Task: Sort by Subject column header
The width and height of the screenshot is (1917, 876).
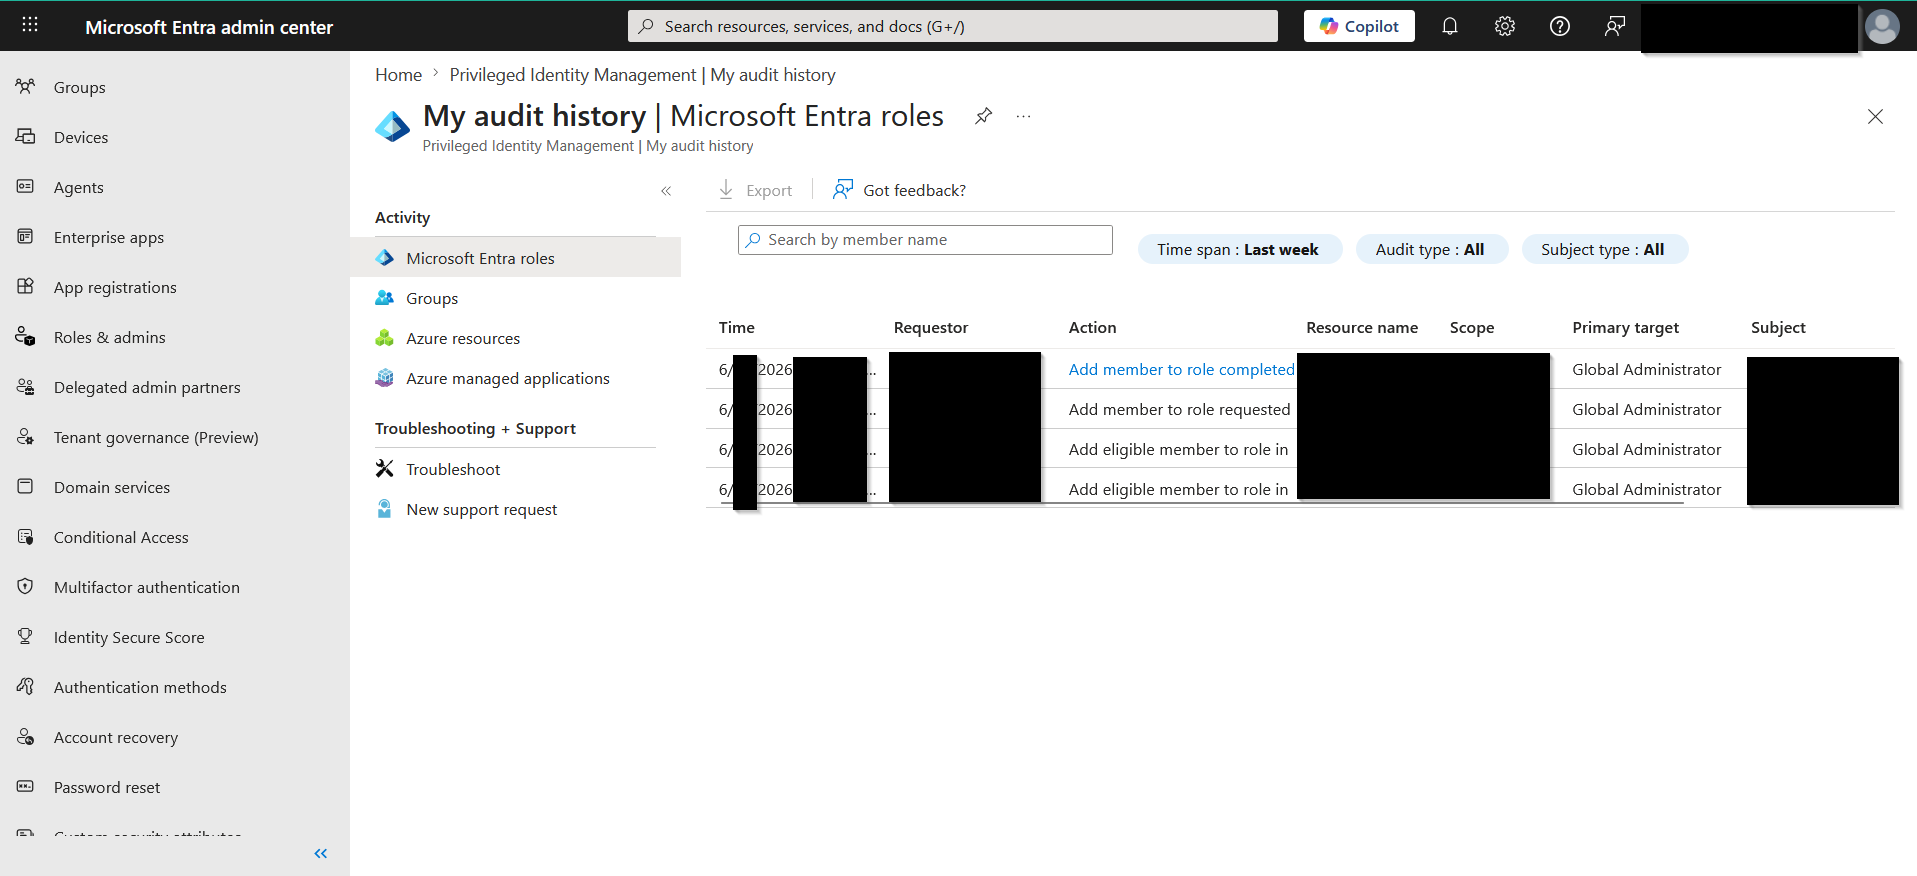Action: click(x=1778, y=327)
